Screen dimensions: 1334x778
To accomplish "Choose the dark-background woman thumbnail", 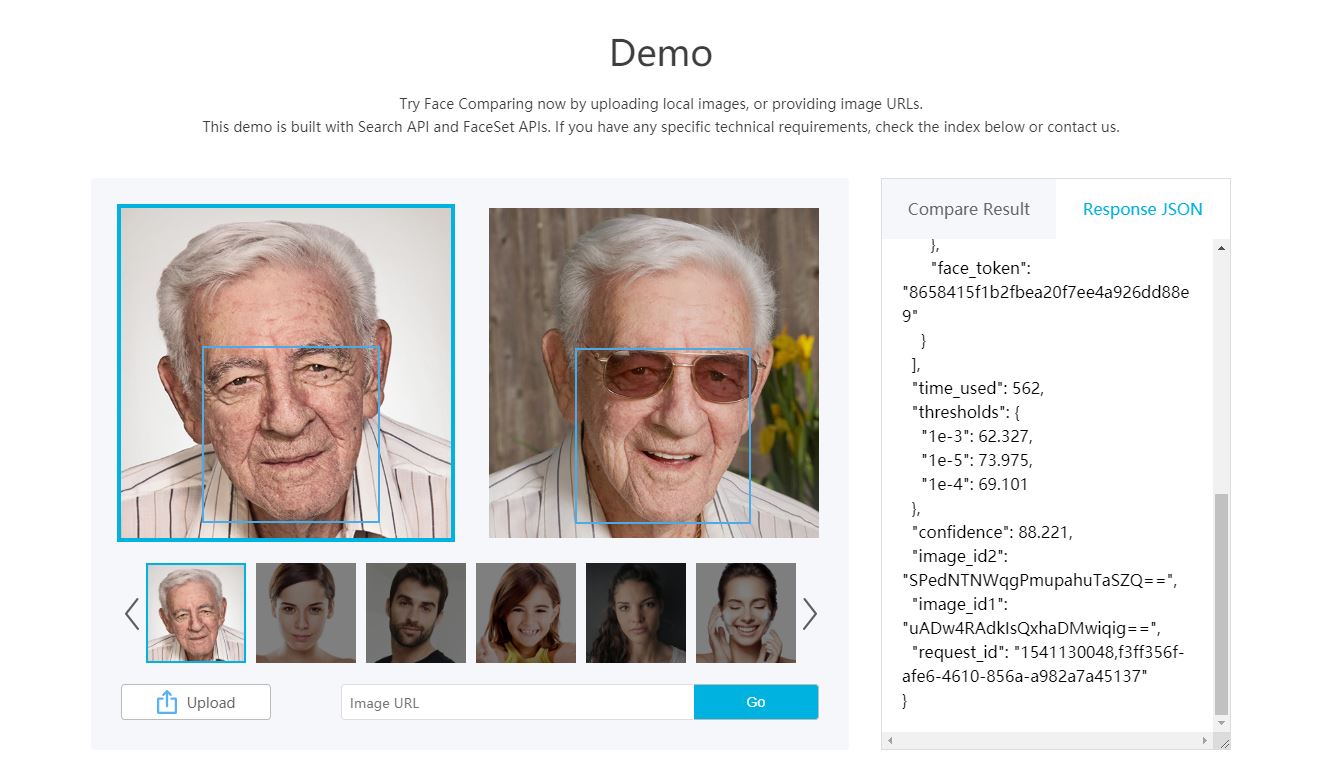I will (x=636, y=613).
